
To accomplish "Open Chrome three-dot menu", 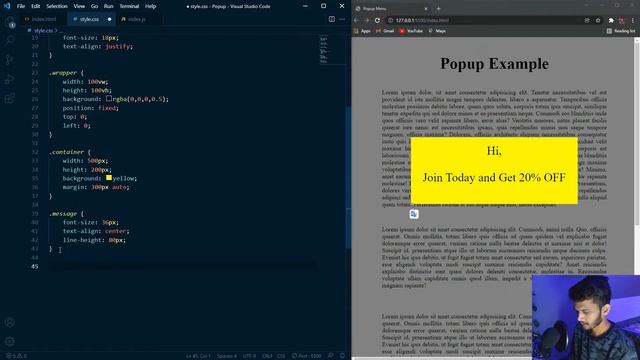I will [x=633, y=20].
